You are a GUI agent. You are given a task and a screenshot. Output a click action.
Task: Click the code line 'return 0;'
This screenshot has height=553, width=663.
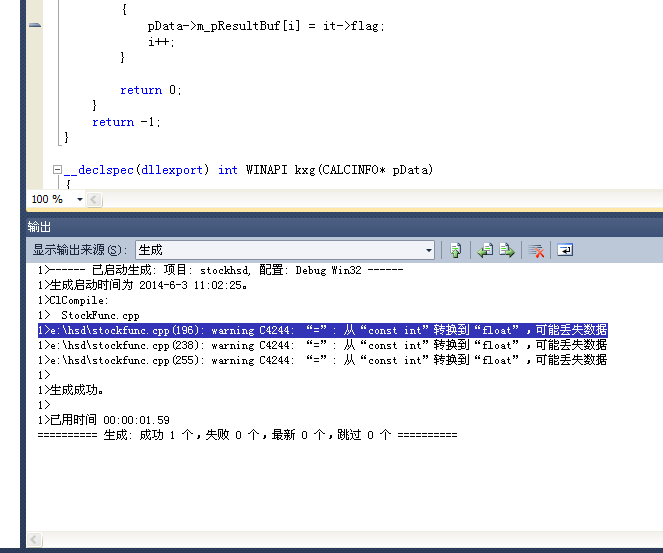151,90
